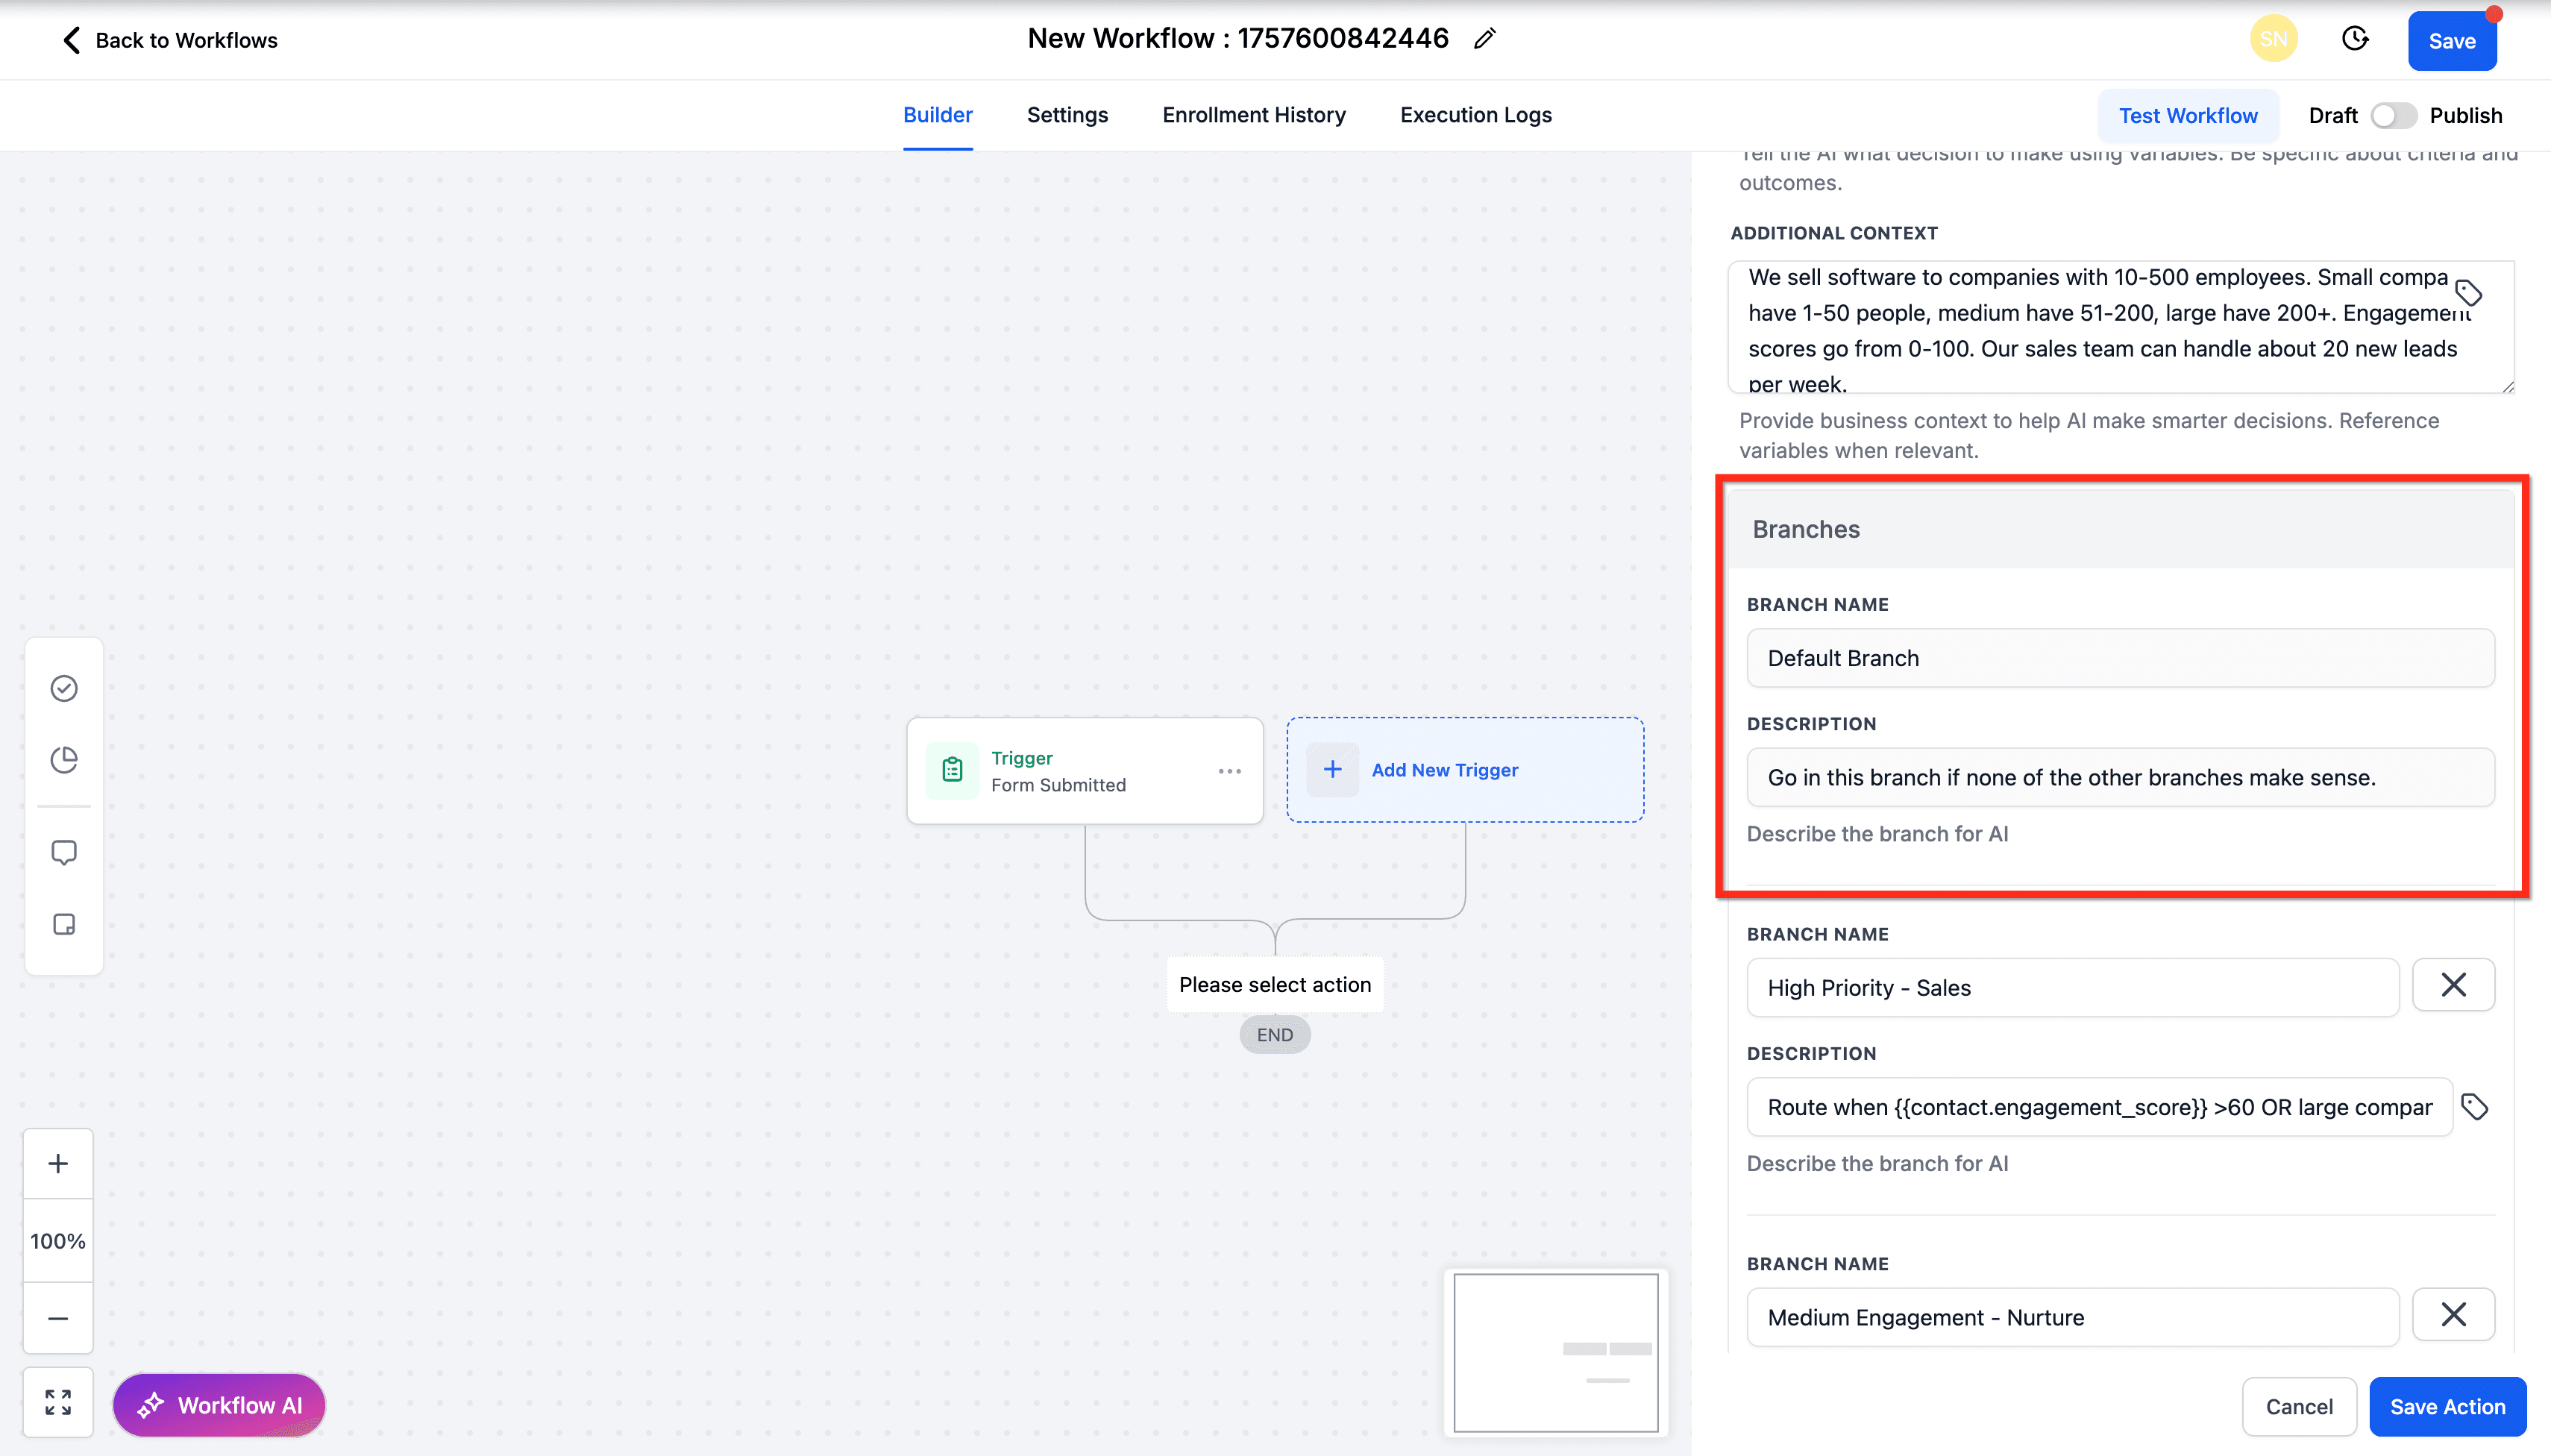The height and width of the screenshot is (1456, 2551).
Task: Insert a variable tag in the High Priority description
Action: (2475, 1107)
